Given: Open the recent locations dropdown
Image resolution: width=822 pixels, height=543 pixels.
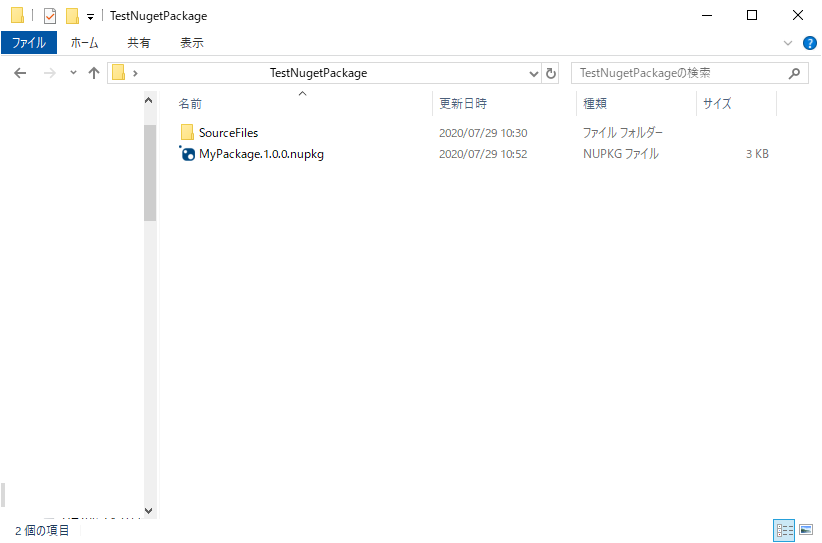Looking at the screenshot, I should tap(73, 73).
